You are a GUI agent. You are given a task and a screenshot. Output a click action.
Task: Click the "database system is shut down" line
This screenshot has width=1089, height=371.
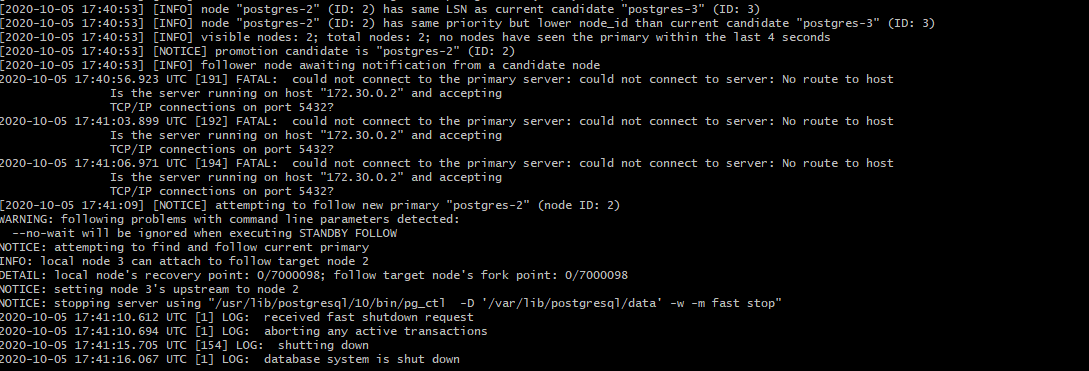tap(230, 359)
